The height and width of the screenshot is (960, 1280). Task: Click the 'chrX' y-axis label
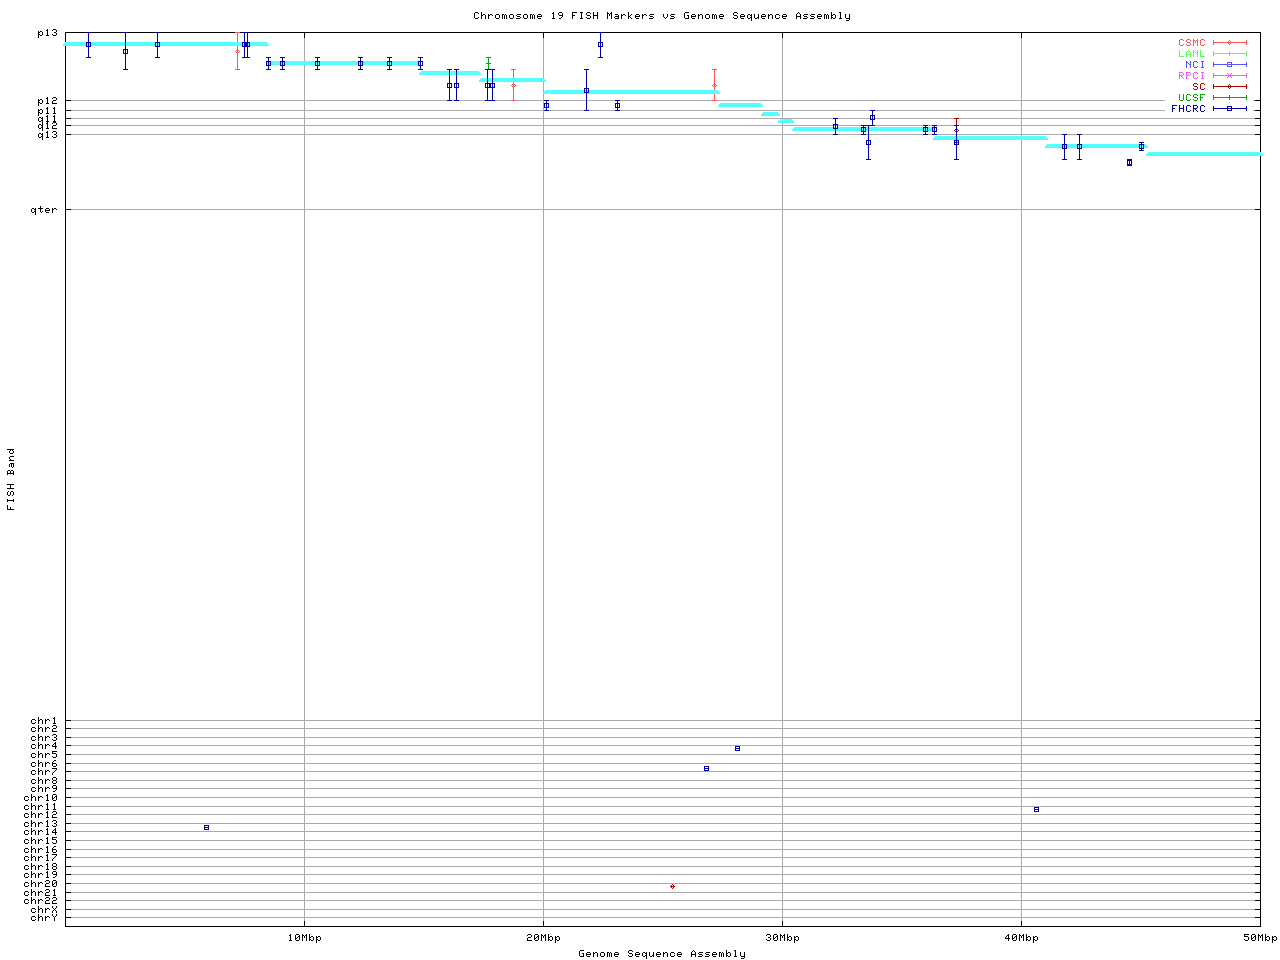tap(44, 909)
